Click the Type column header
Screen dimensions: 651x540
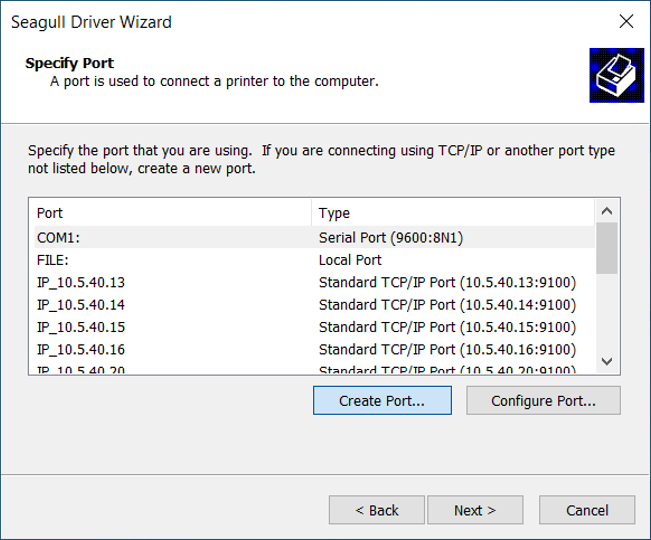click(x=453, y=213)
